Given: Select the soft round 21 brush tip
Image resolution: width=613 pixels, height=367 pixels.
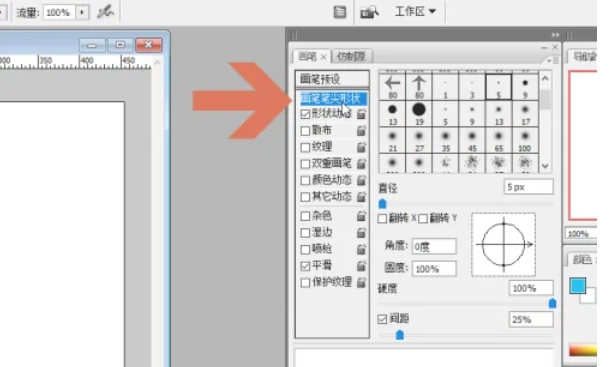Looking at the screenshot, I should click(393, 140).
